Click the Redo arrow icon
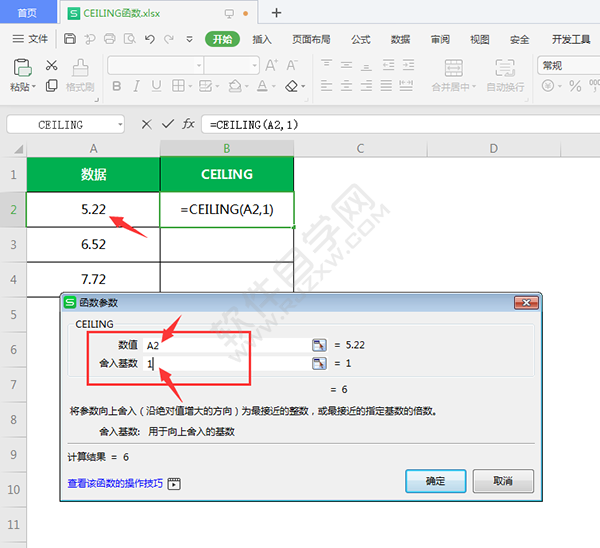This screenshot has width=600, height=548. (x=169, y=39)
